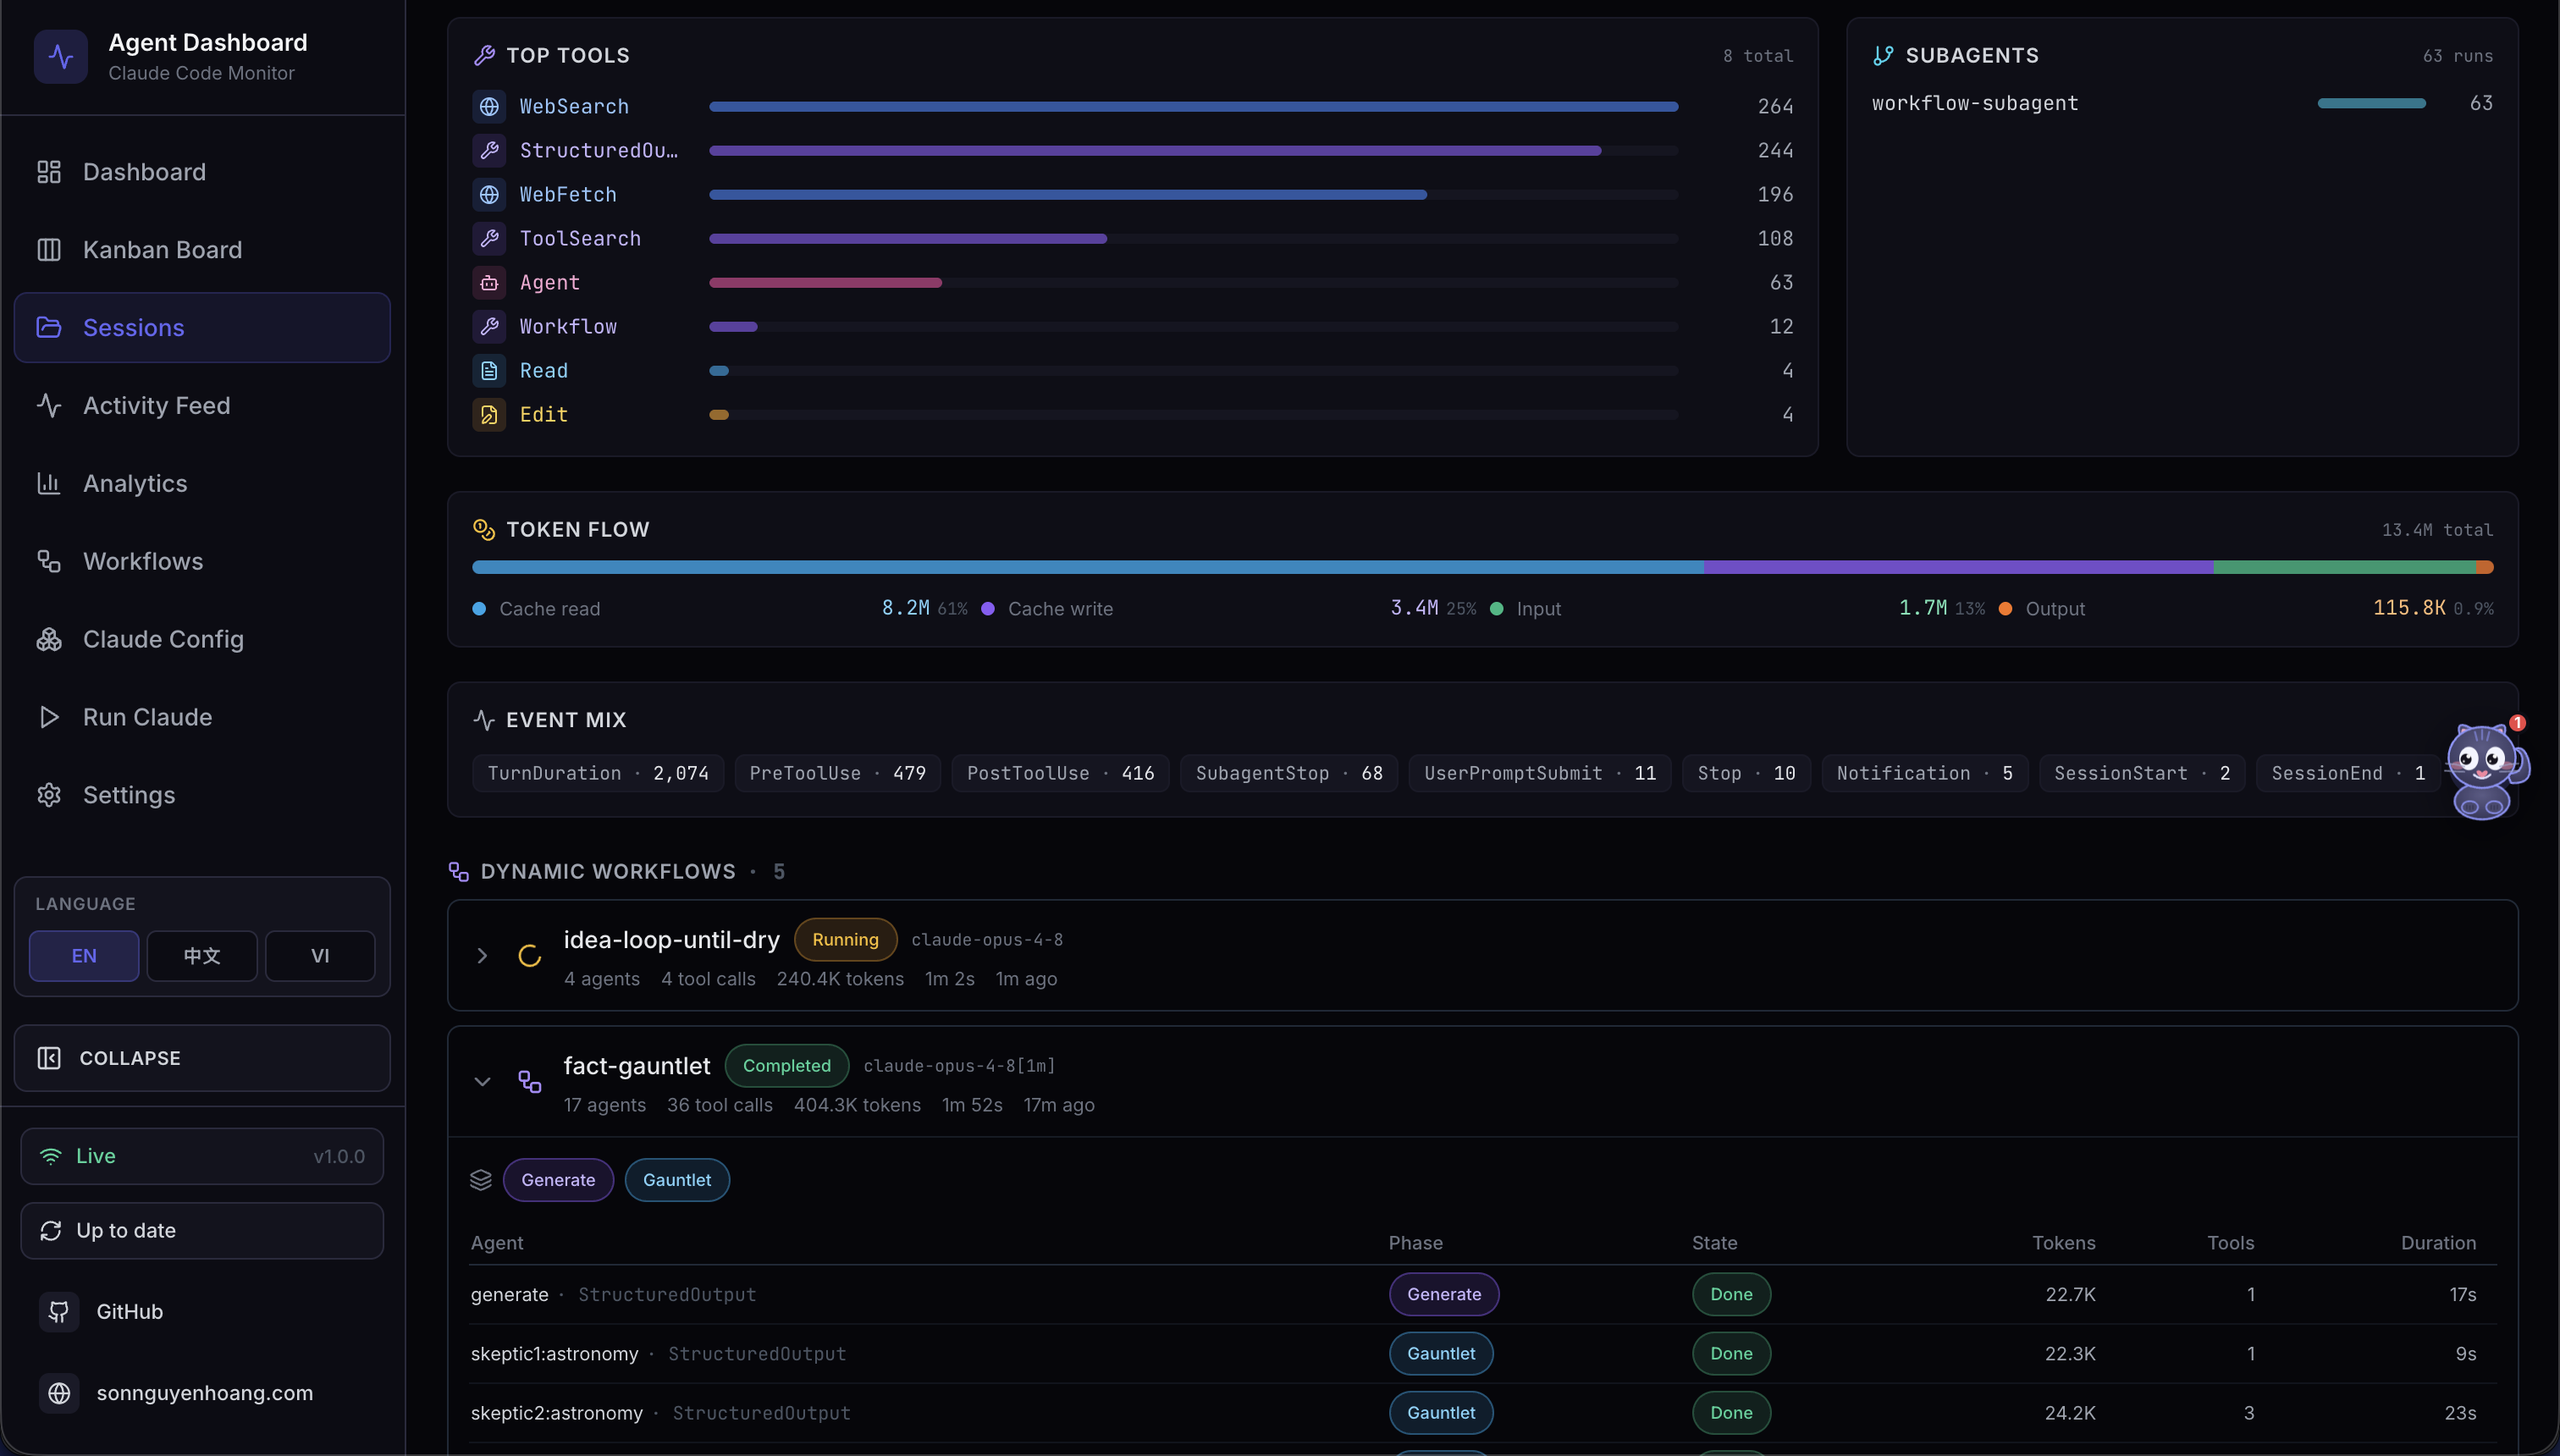
Task: Click the Running status badge
Action: (x=845, y=939)
